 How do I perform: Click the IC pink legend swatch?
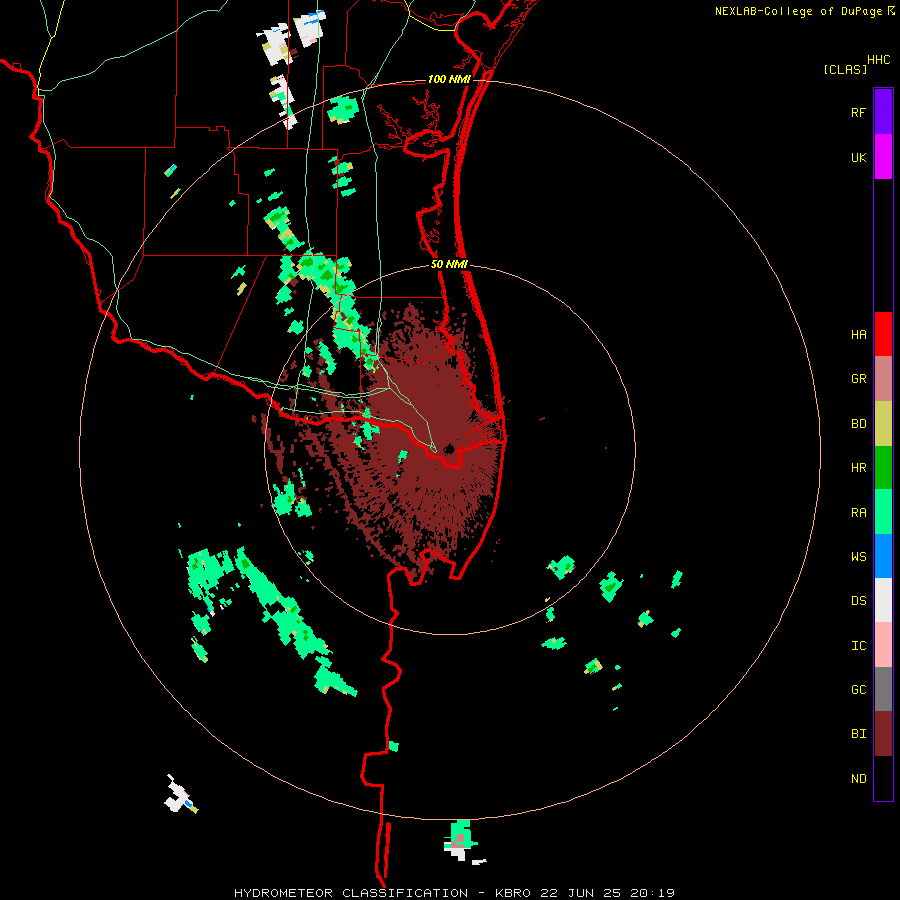(883, 645)
